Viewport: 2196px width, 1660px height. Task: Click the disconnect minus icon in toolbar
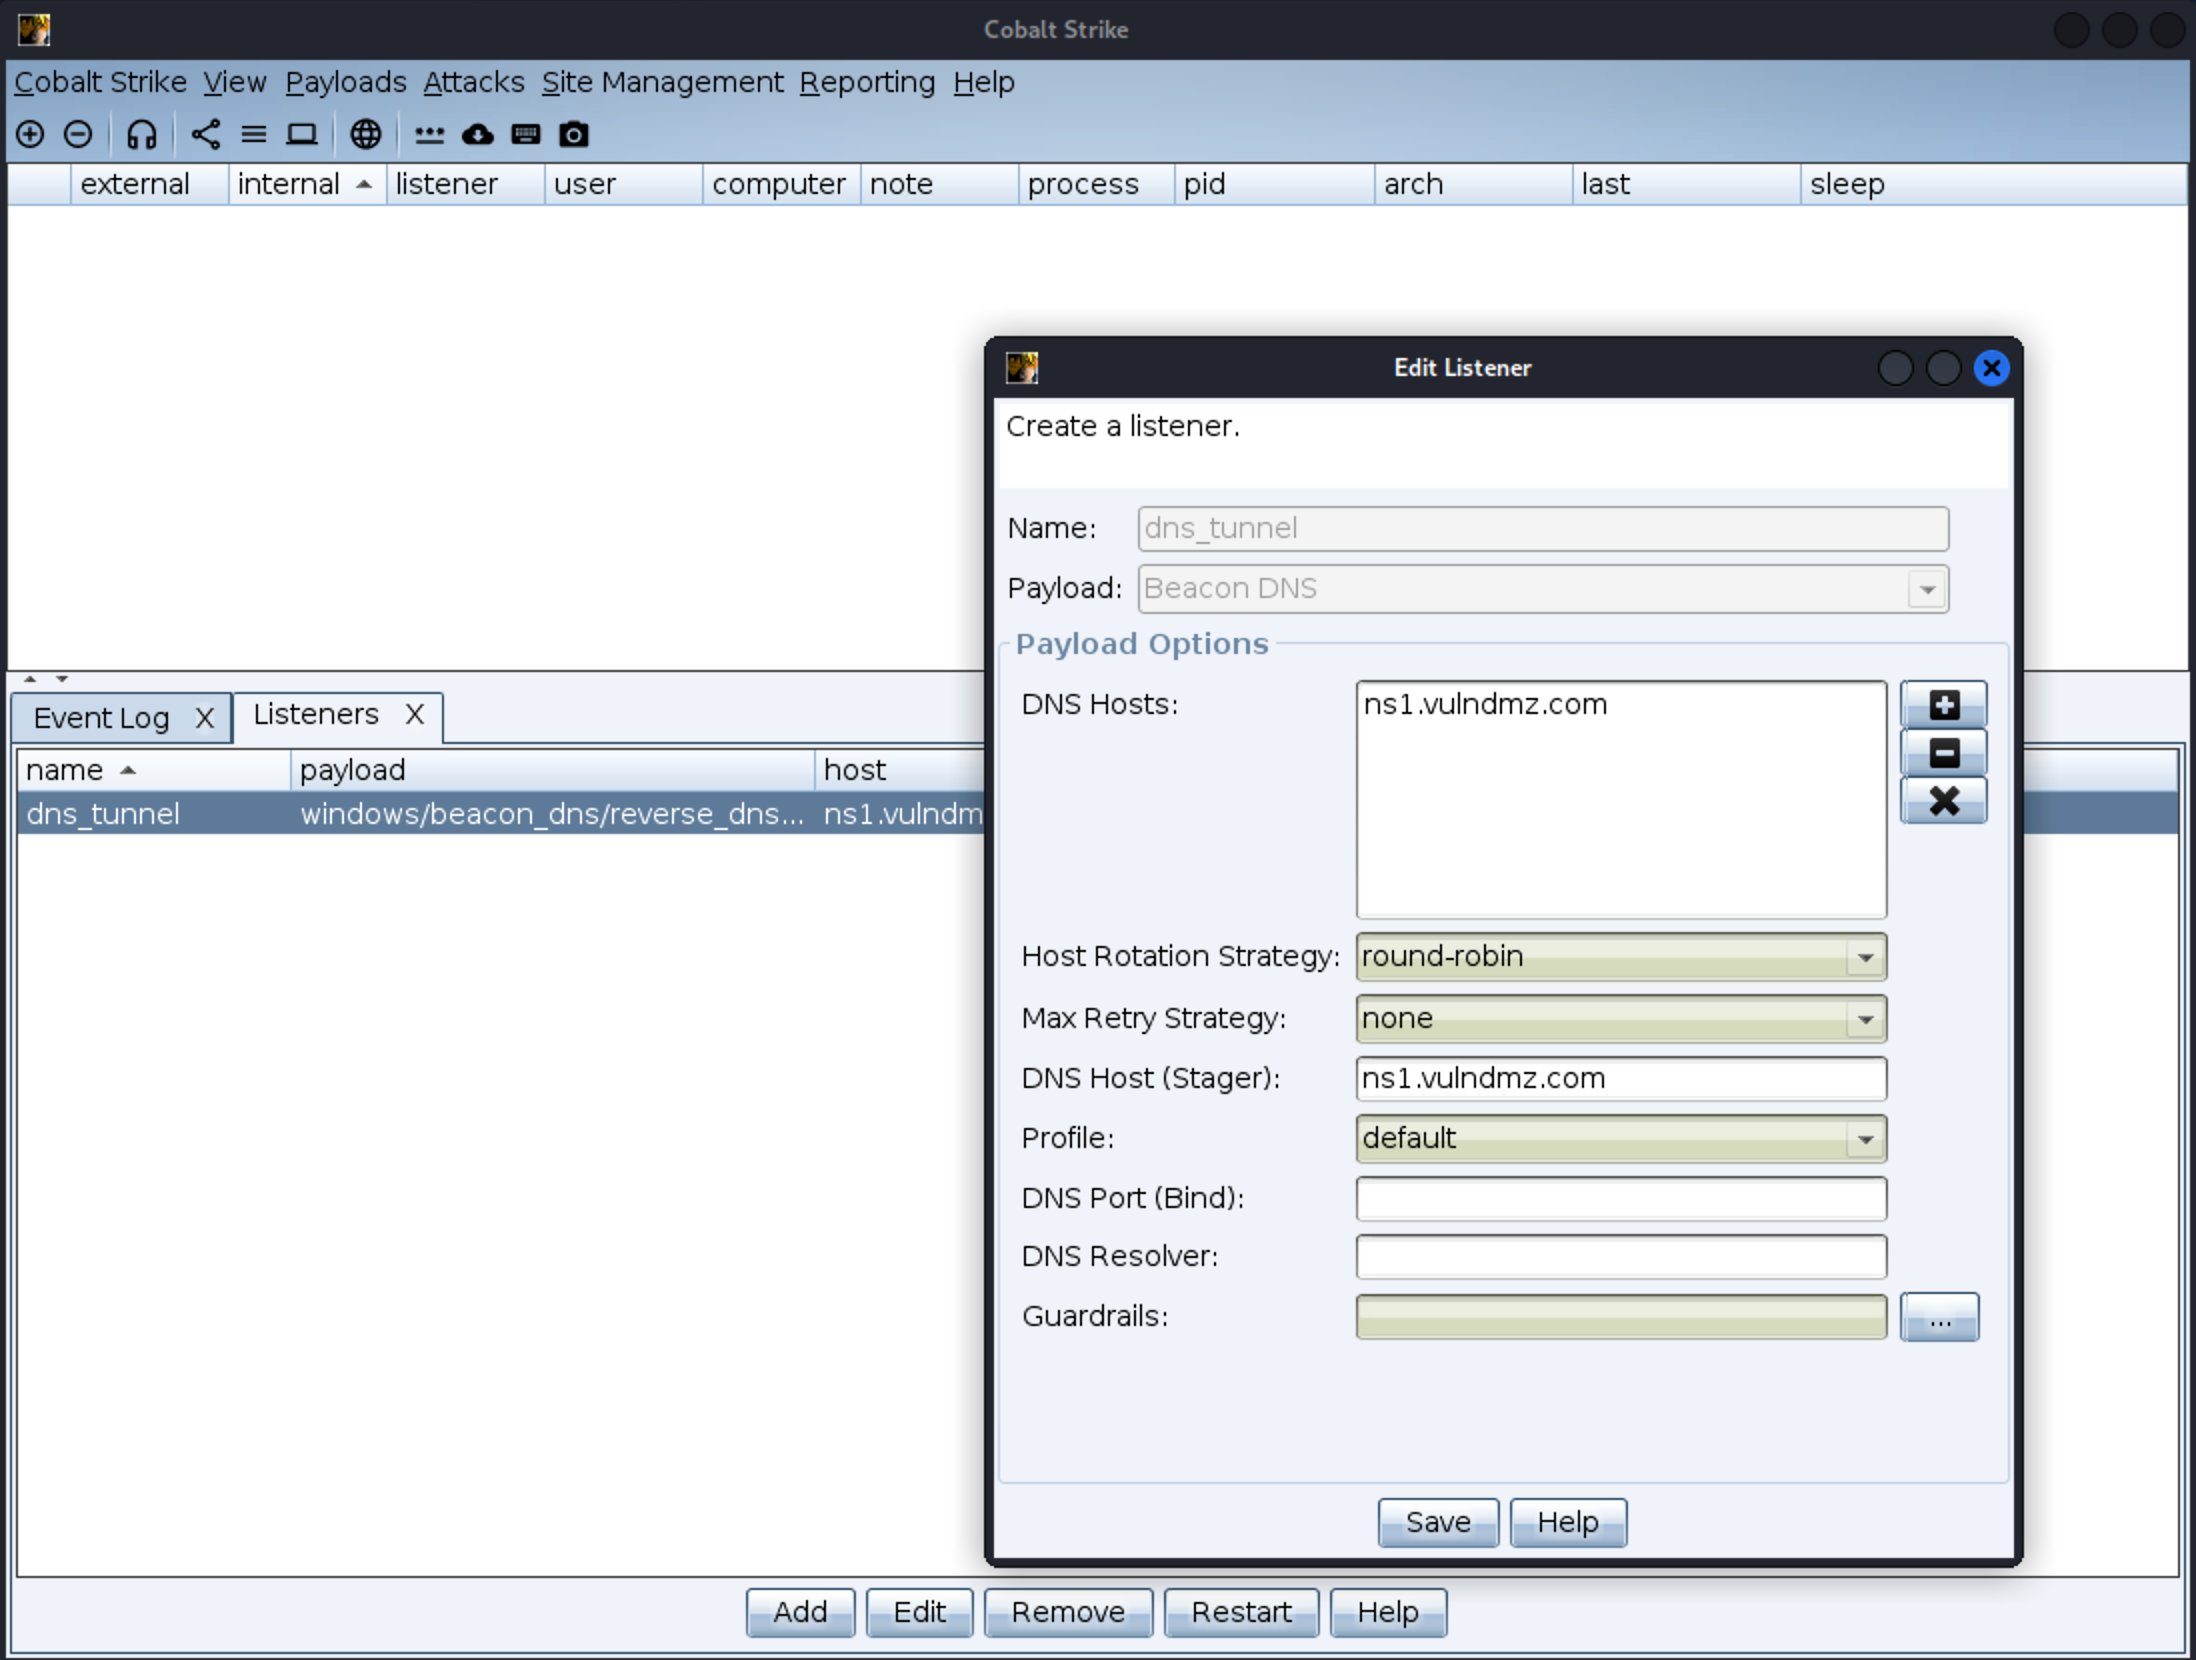click(78, 134)
